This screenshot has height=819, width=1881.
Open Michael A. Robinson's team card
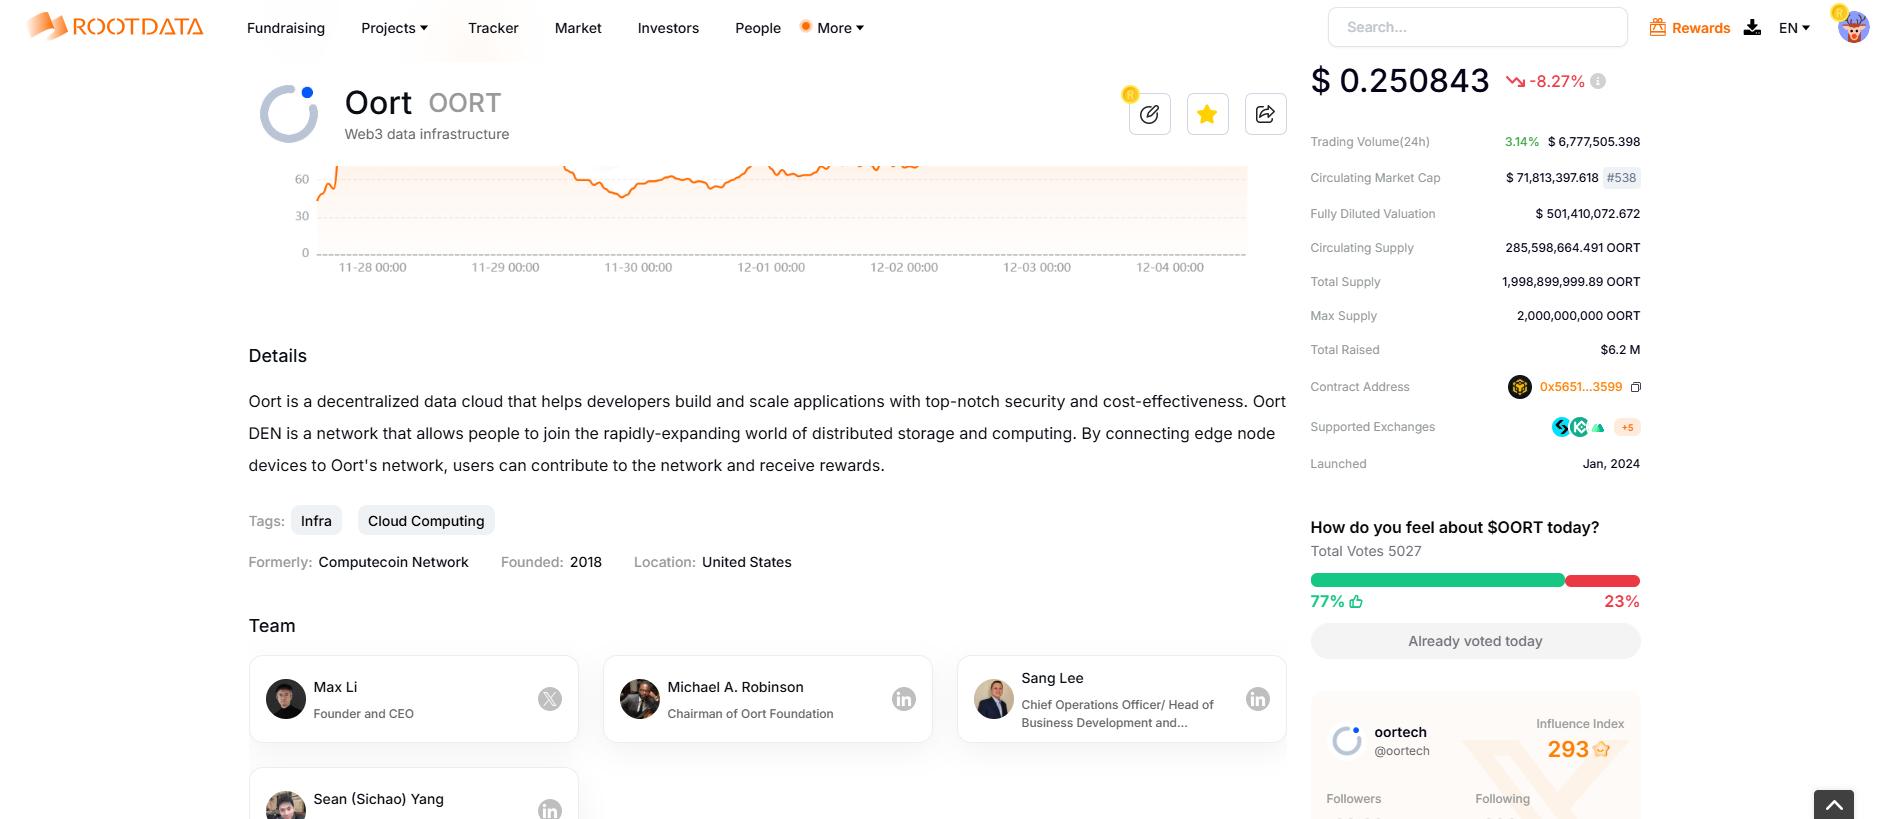click(768, 699)
